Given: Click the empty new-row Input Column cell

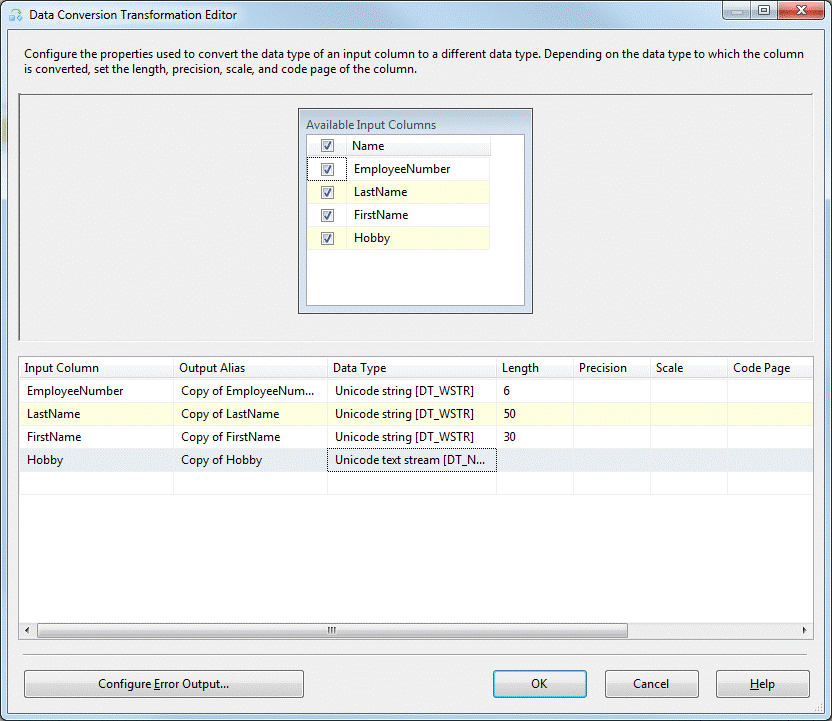Looking at the screenshot, I should 96,483.
